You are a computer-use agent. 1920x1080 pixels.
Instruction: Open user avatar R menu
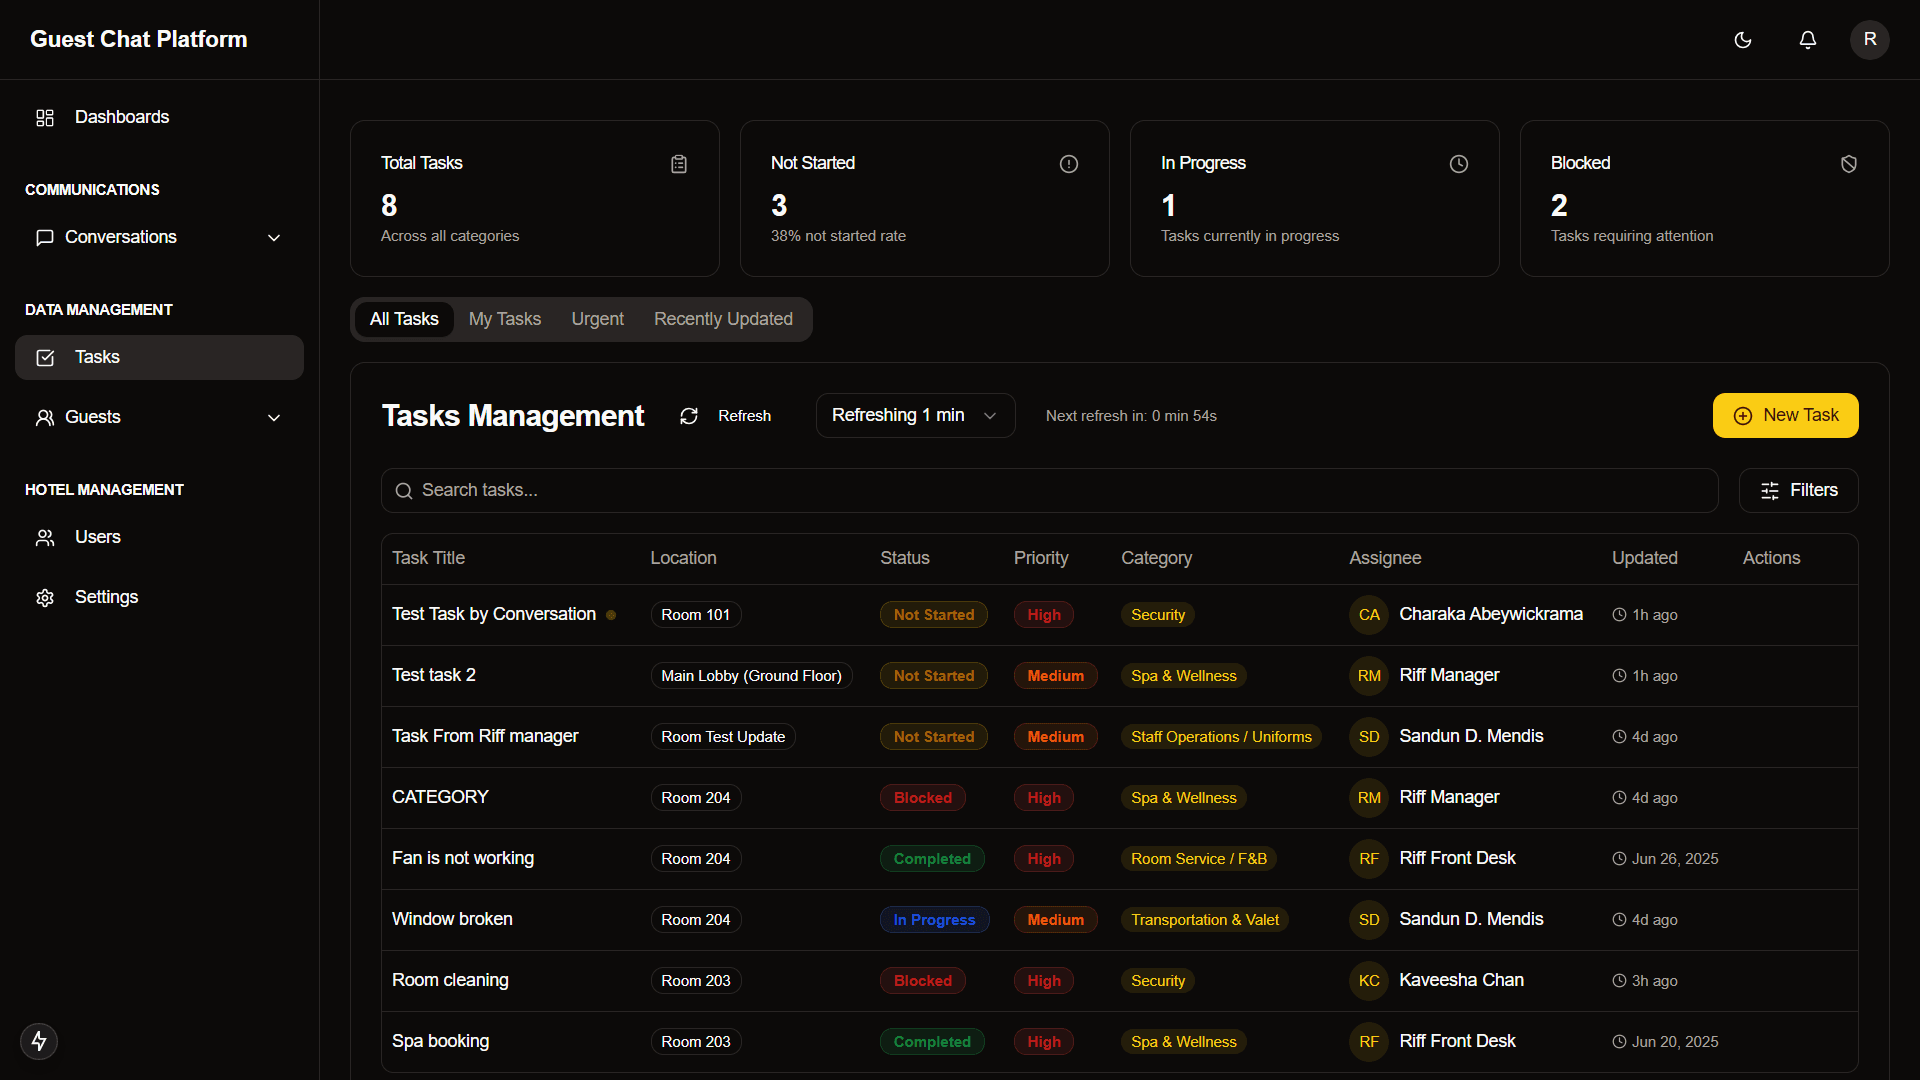click(1869, 40)
